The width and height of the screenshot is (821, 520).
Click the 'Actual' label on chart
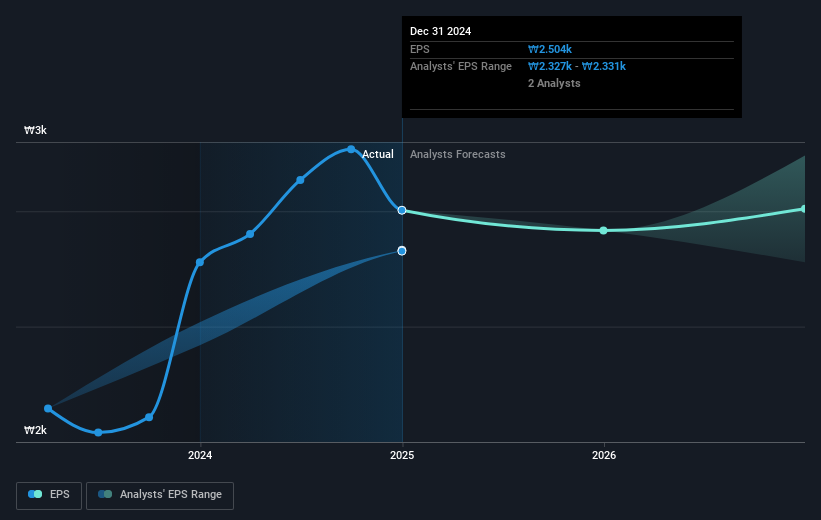pos(378,154)
